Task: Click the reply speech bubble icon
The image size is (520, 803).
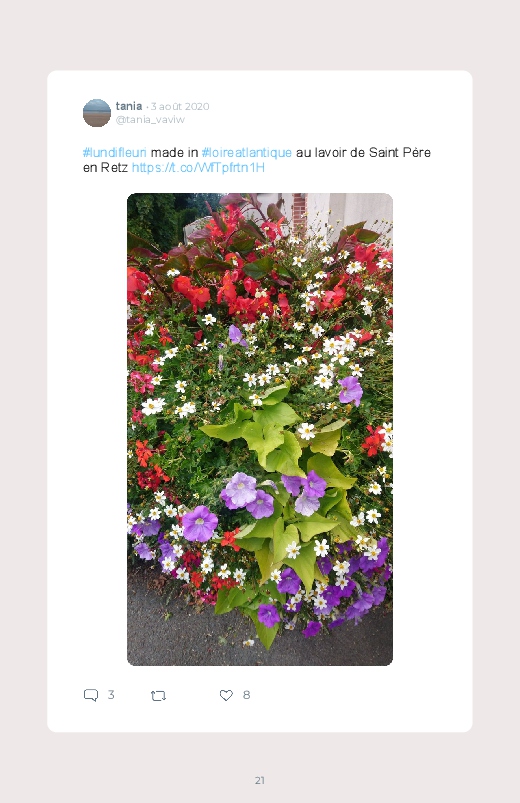Action: click(91, 695)
